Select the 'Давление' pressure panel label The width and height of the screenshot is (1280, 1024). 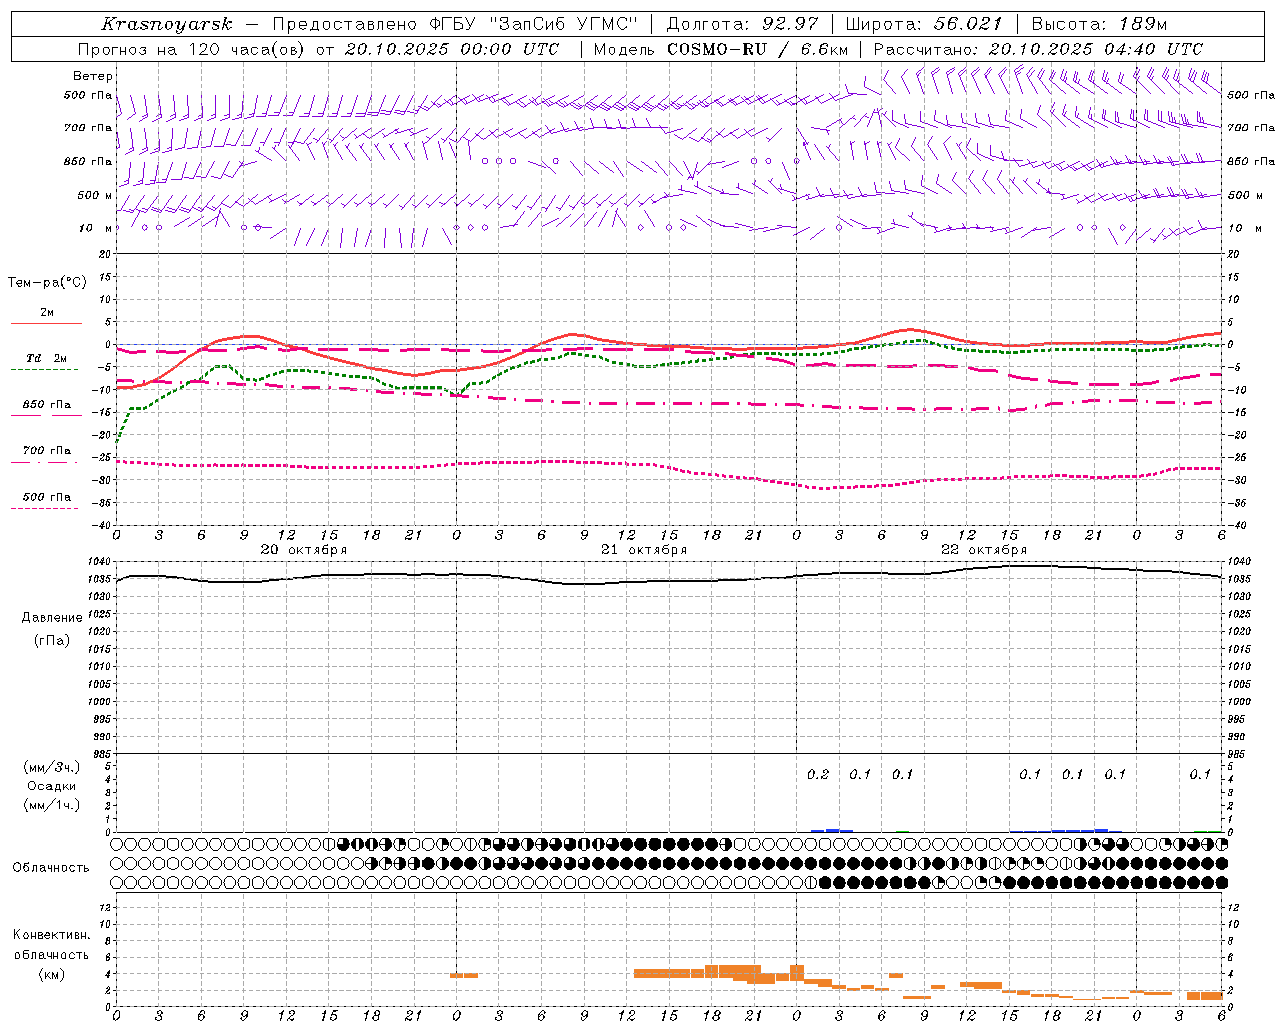(52, 618)
